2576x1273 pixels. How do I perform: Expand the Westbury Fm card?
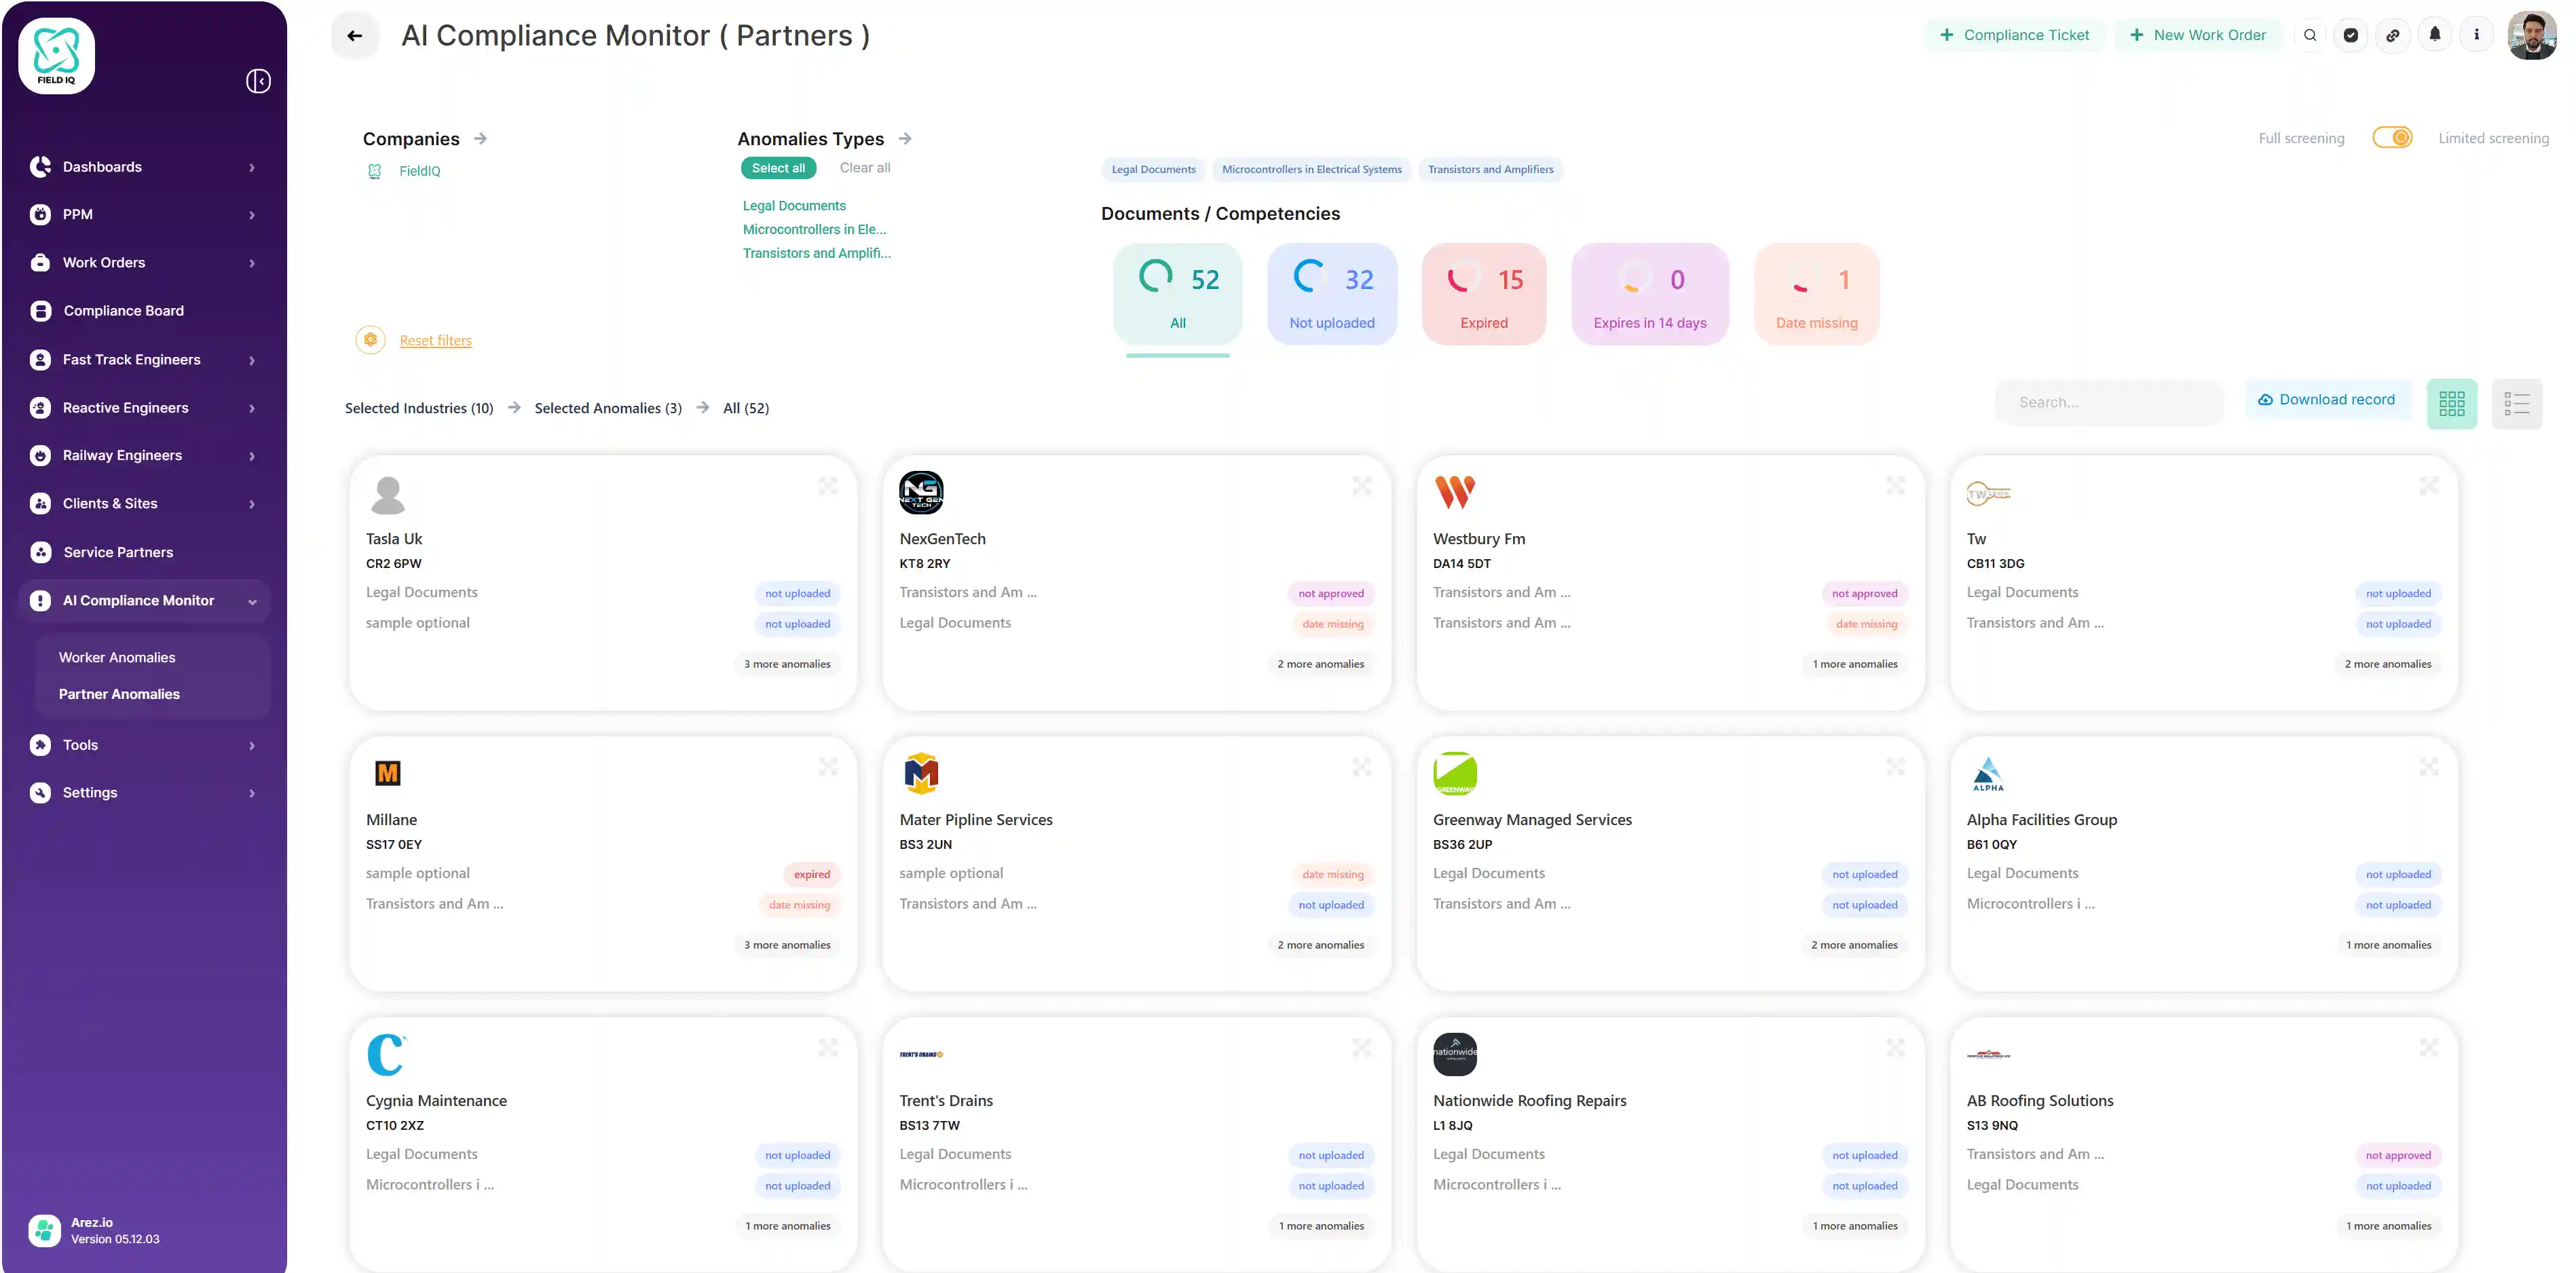pyautogui.click(x=1896, y=486)
